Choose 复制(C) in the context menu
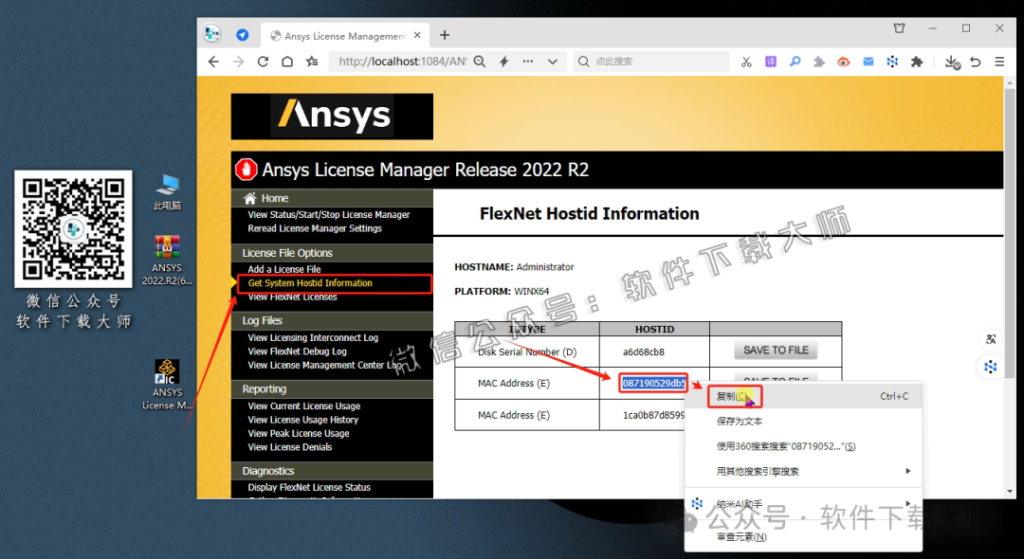 click(803, 396)
